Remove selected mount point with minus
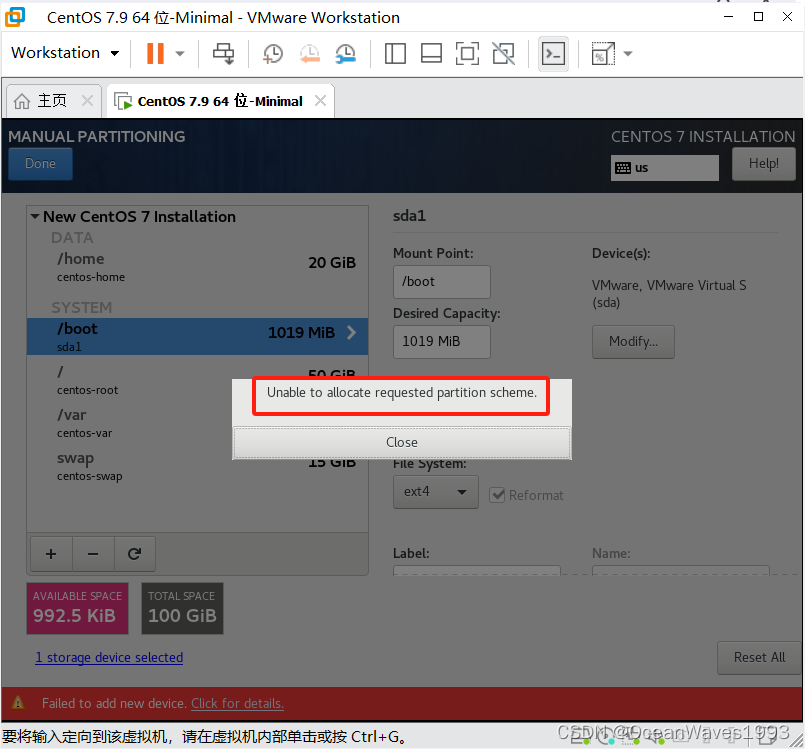This screenshot has width=805, height=749. click(x=93, y=554)
